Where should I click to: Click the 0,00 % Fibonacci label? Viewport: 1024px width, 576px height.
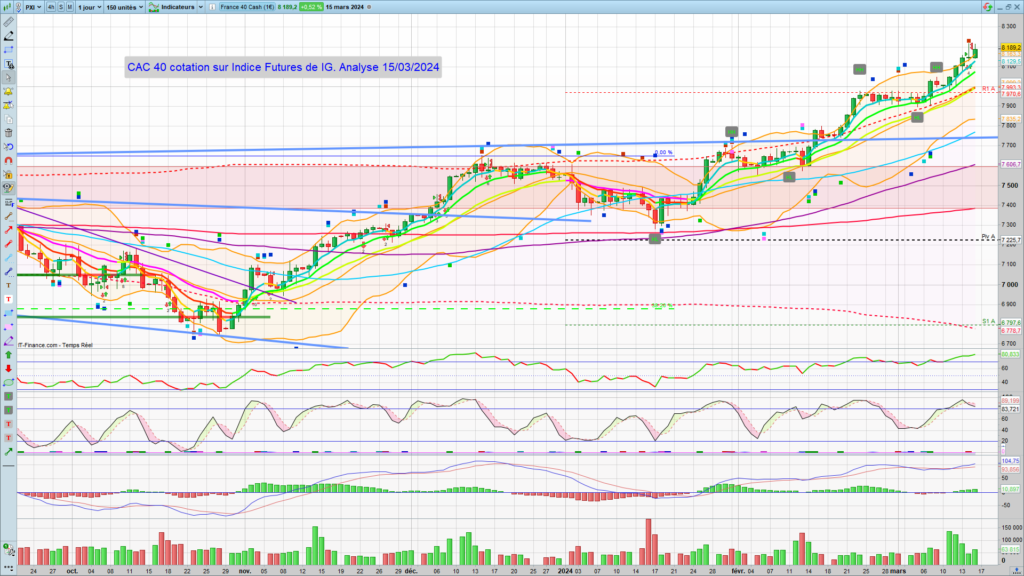(x=664, y=152)
